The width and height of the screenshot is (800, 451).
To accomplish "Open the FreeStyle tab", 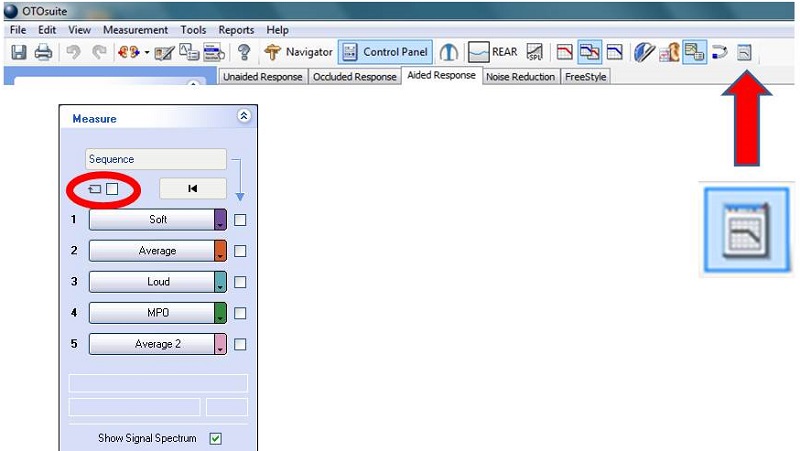I will pyautogui.click(x=586, y=77).
